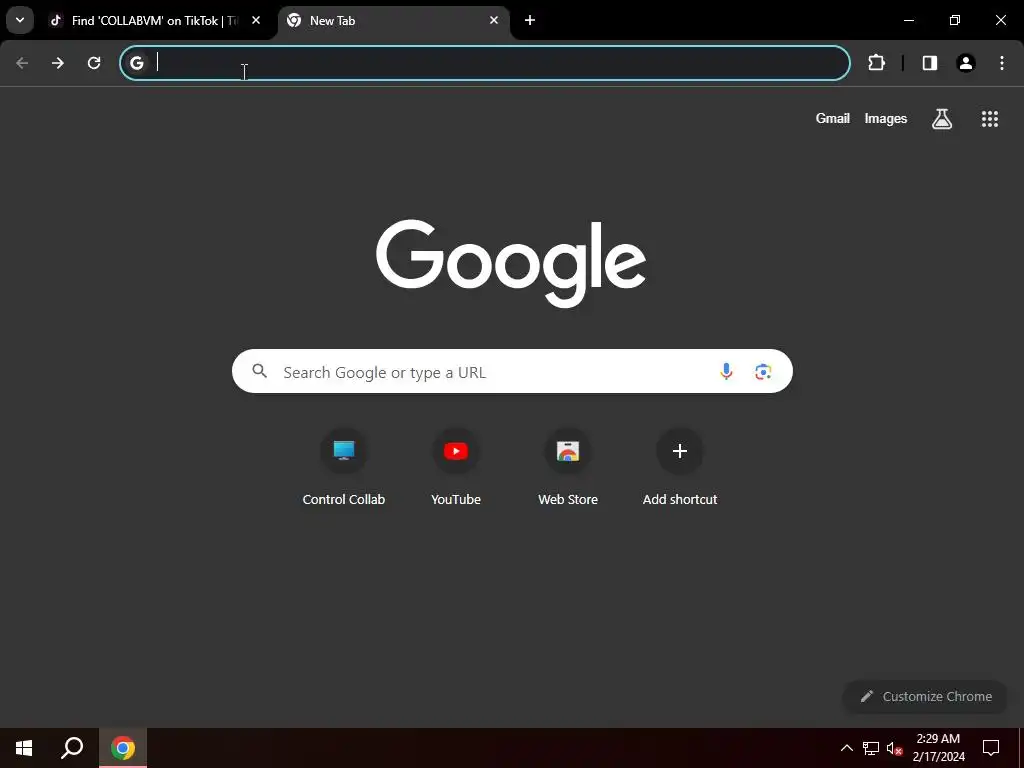Open the tab search dropdown arrow
Viewport: 1024px width, 768px height.
pyautogui.click(x=20, y=20)
